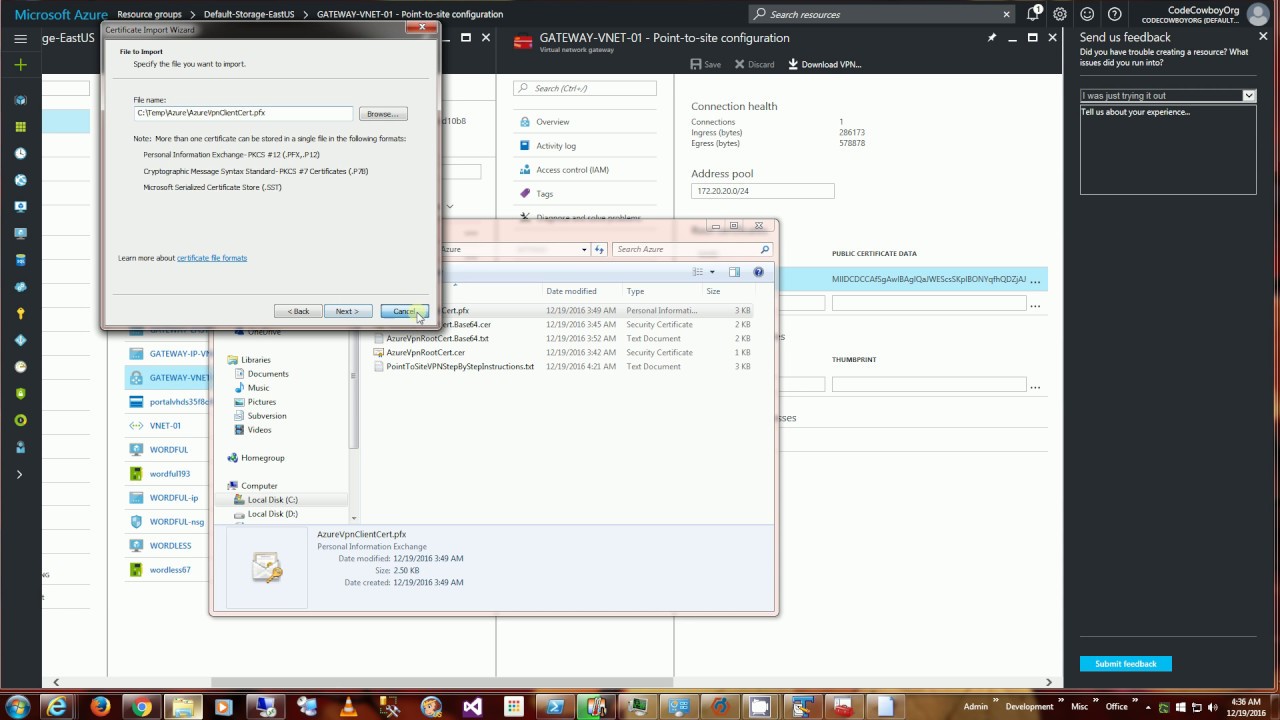Select Local Disk (D:) in Explorer tree
Viewport: 1280px width, 720px height.
coord(272,514)
